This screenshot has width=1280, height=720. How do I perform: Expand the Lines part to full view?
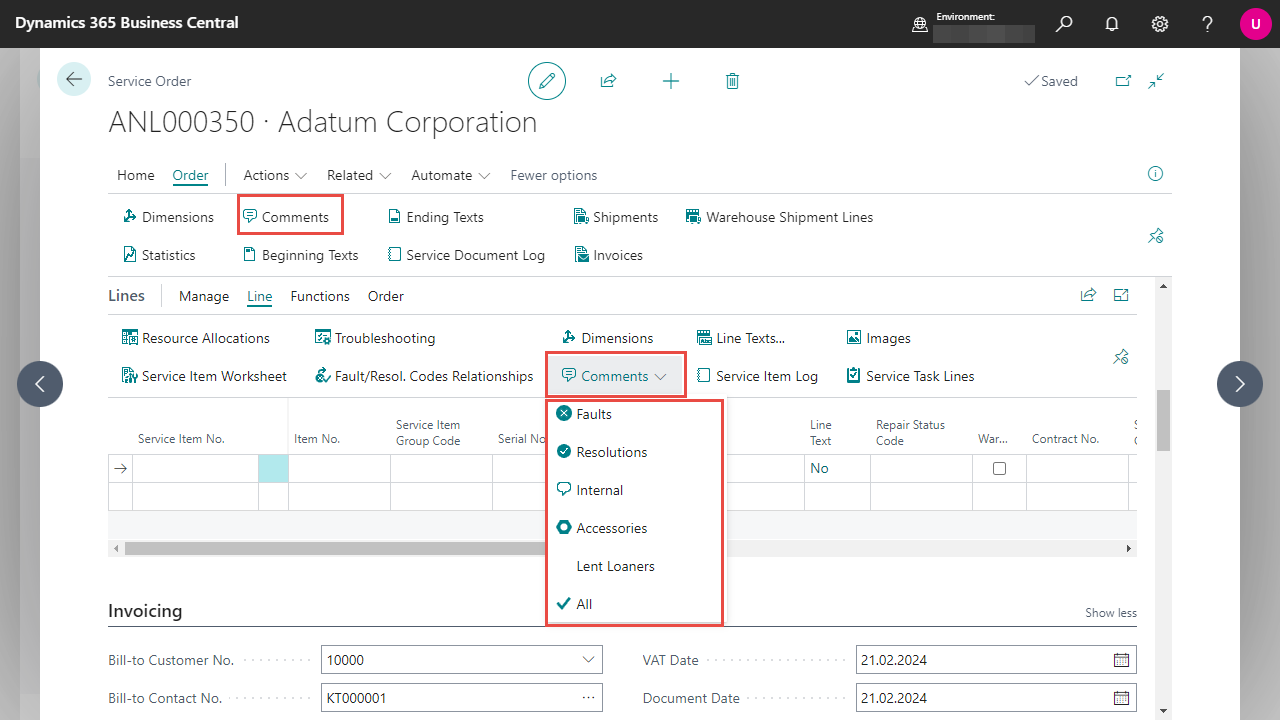[1121, 295]
